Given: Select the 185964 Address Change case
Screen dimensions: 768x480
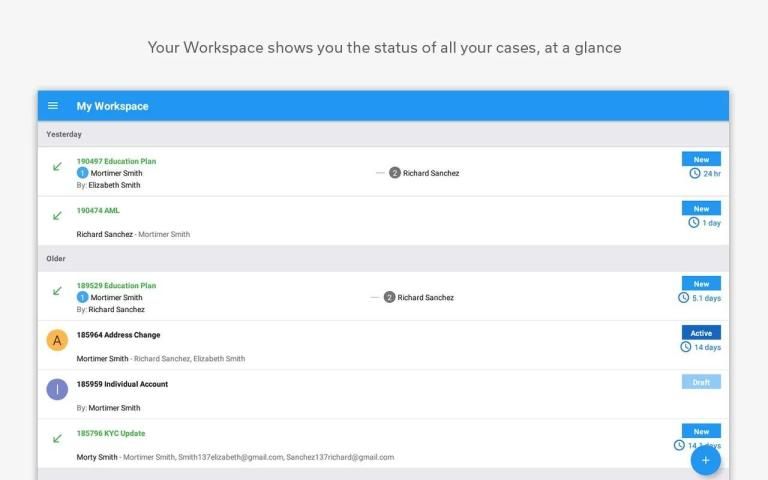Looking at the screenshot, I should click(x=118, y=335).
